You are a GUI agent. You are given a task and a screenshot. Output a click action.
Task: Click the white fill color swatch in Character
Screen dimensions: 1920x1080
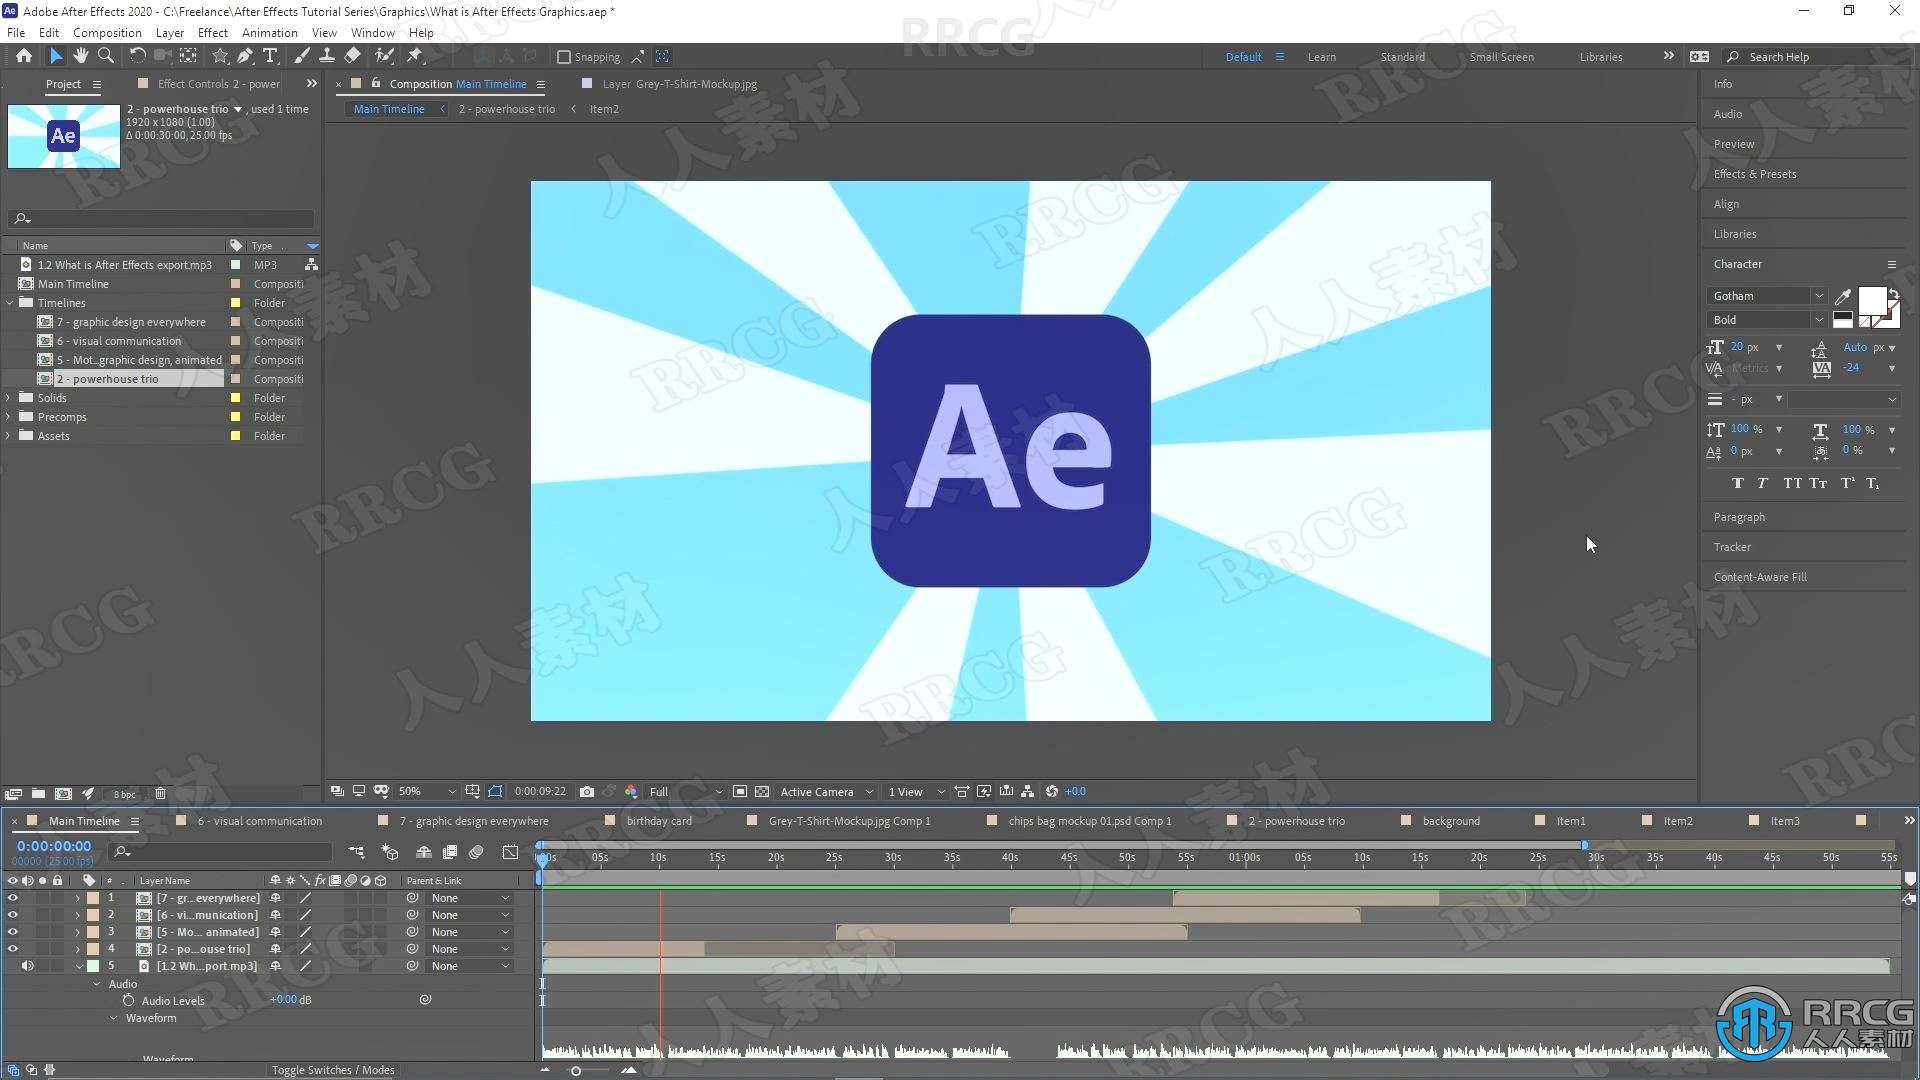click(1871, 300)
